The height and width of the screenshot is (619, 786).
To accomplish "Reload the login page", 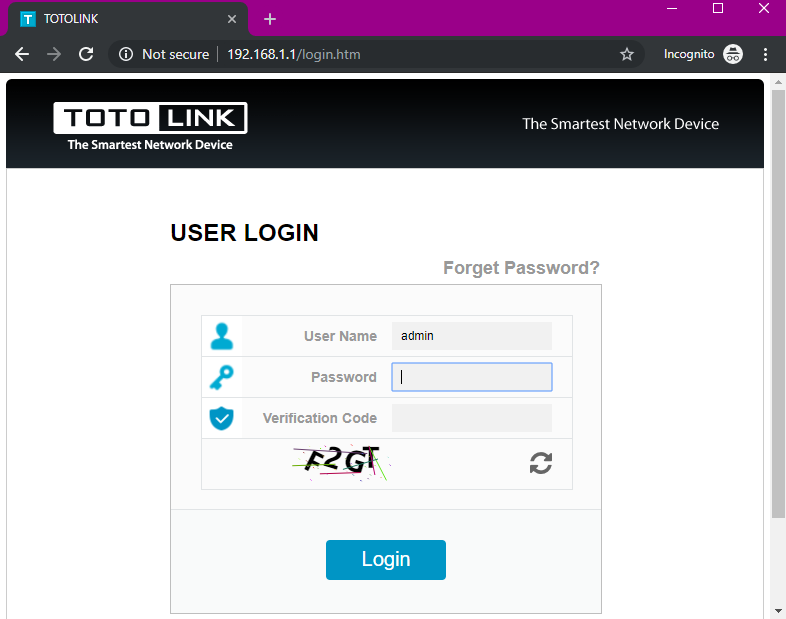I will (86, 54).
